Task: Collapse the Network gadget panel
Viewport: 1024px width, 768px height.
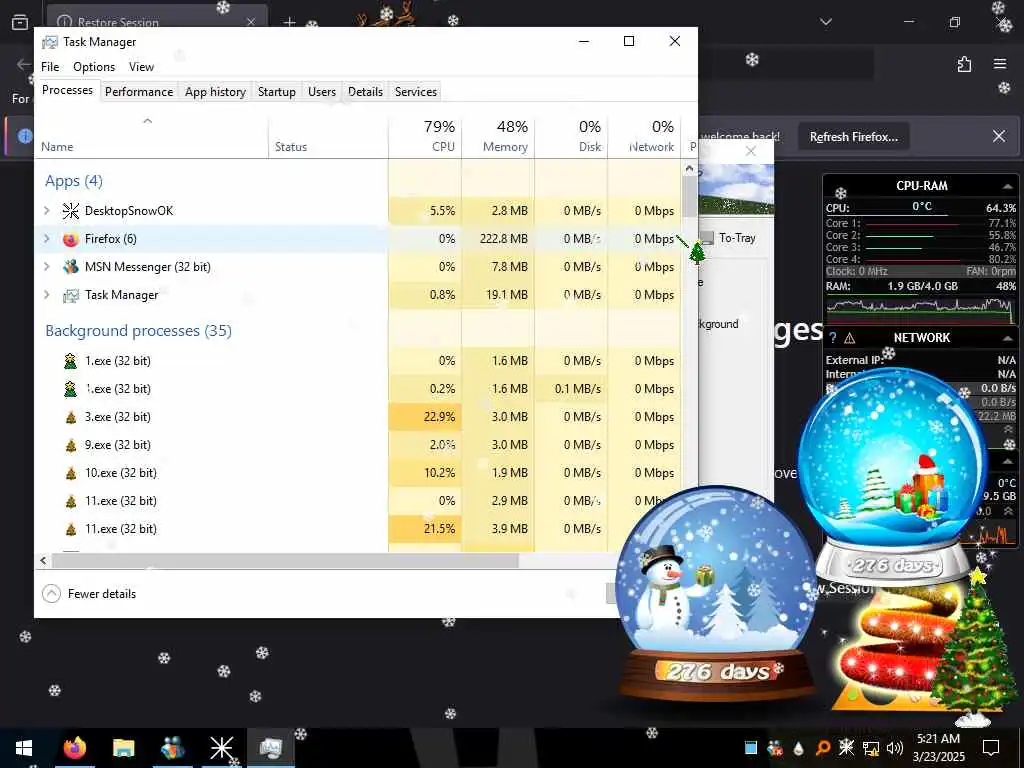Action: click(1008, 338)
